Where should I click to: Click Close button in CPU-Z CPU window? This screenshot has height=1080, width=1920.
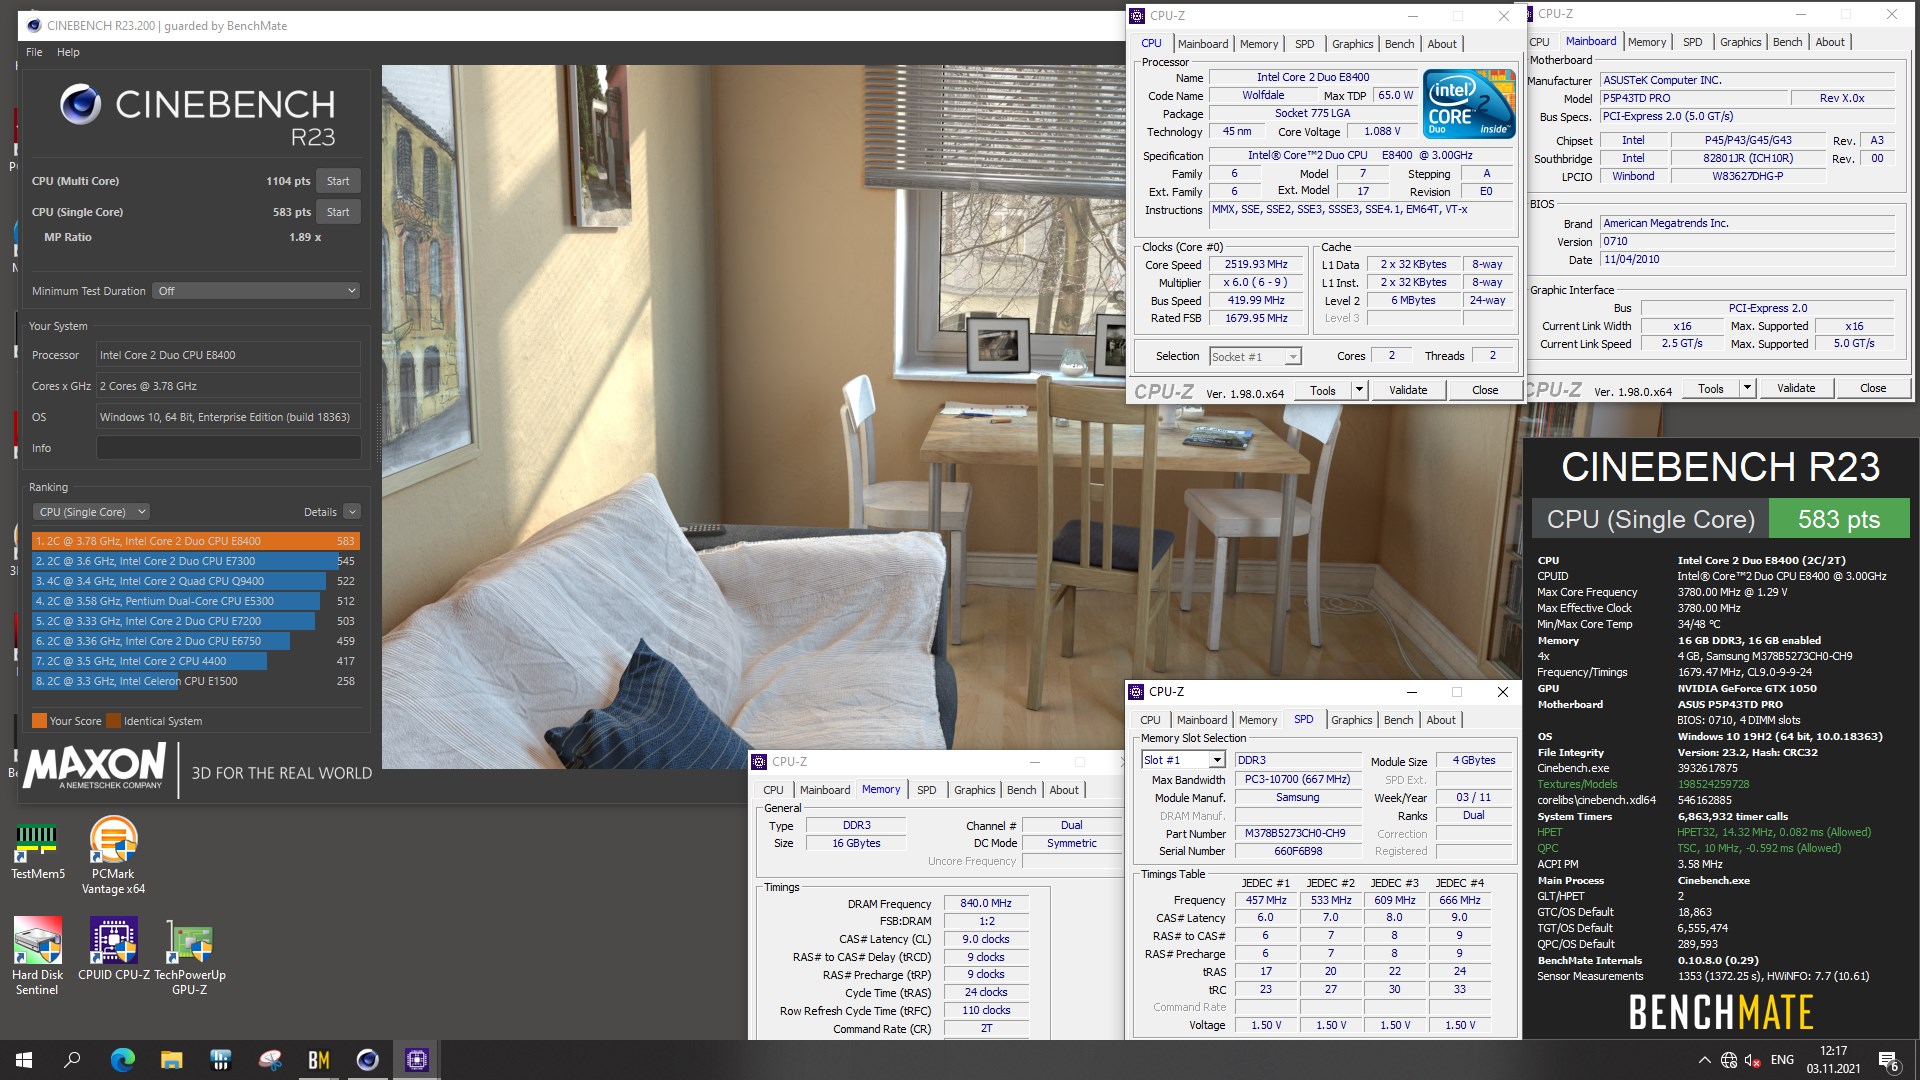point(1485,390)
